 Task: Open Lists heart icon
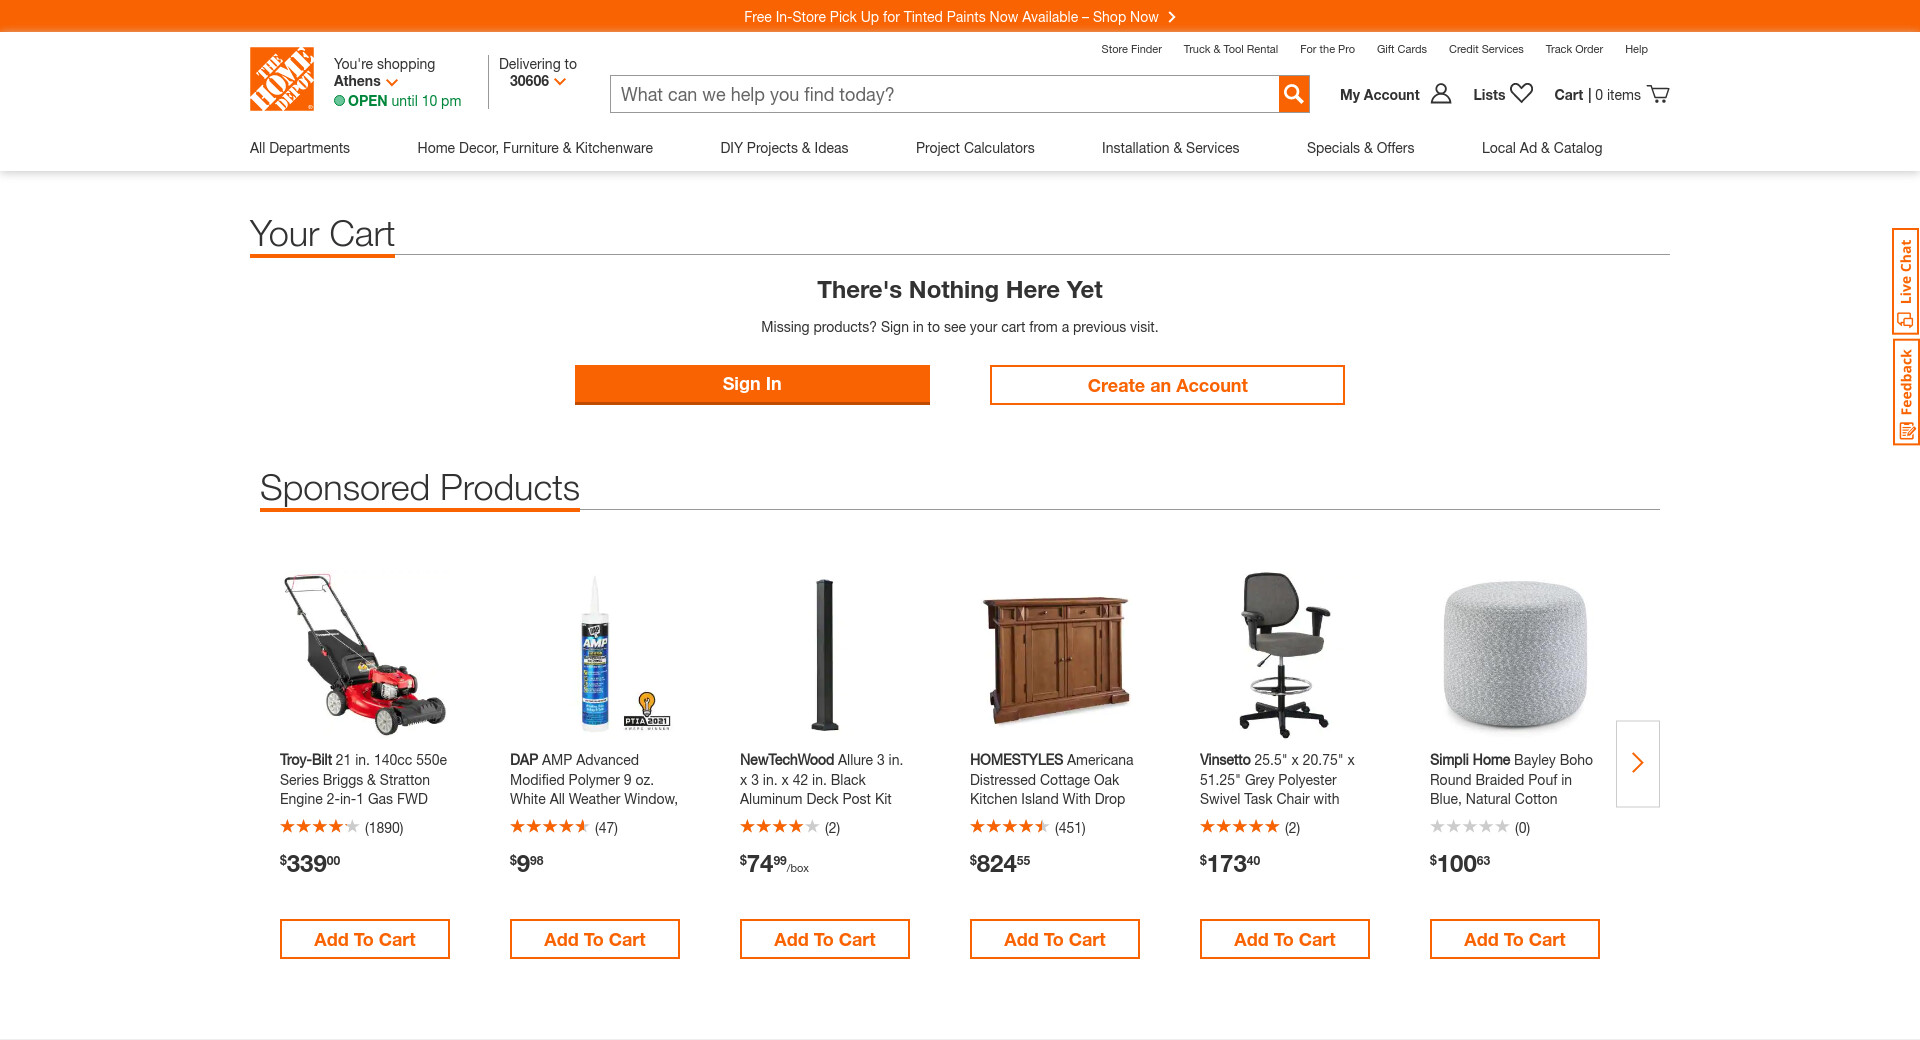(1521, 94)
